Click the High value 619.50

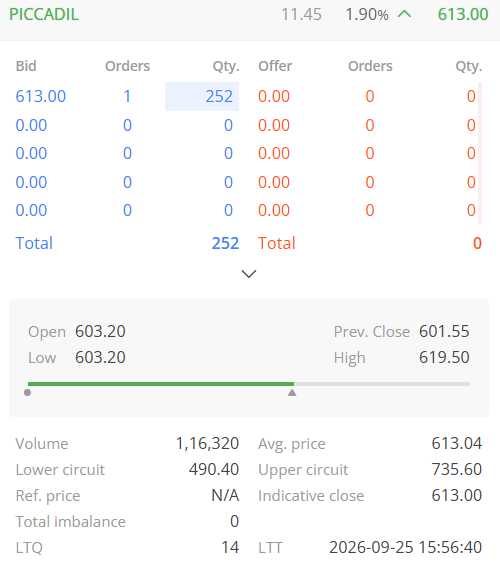click(444, 357)
